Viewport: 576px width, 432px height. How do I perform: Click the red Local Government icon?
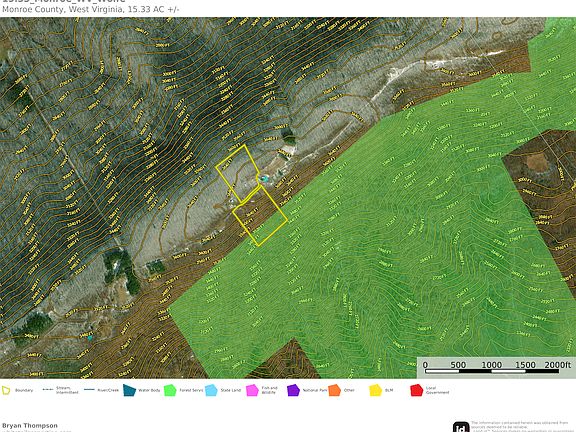417,390
